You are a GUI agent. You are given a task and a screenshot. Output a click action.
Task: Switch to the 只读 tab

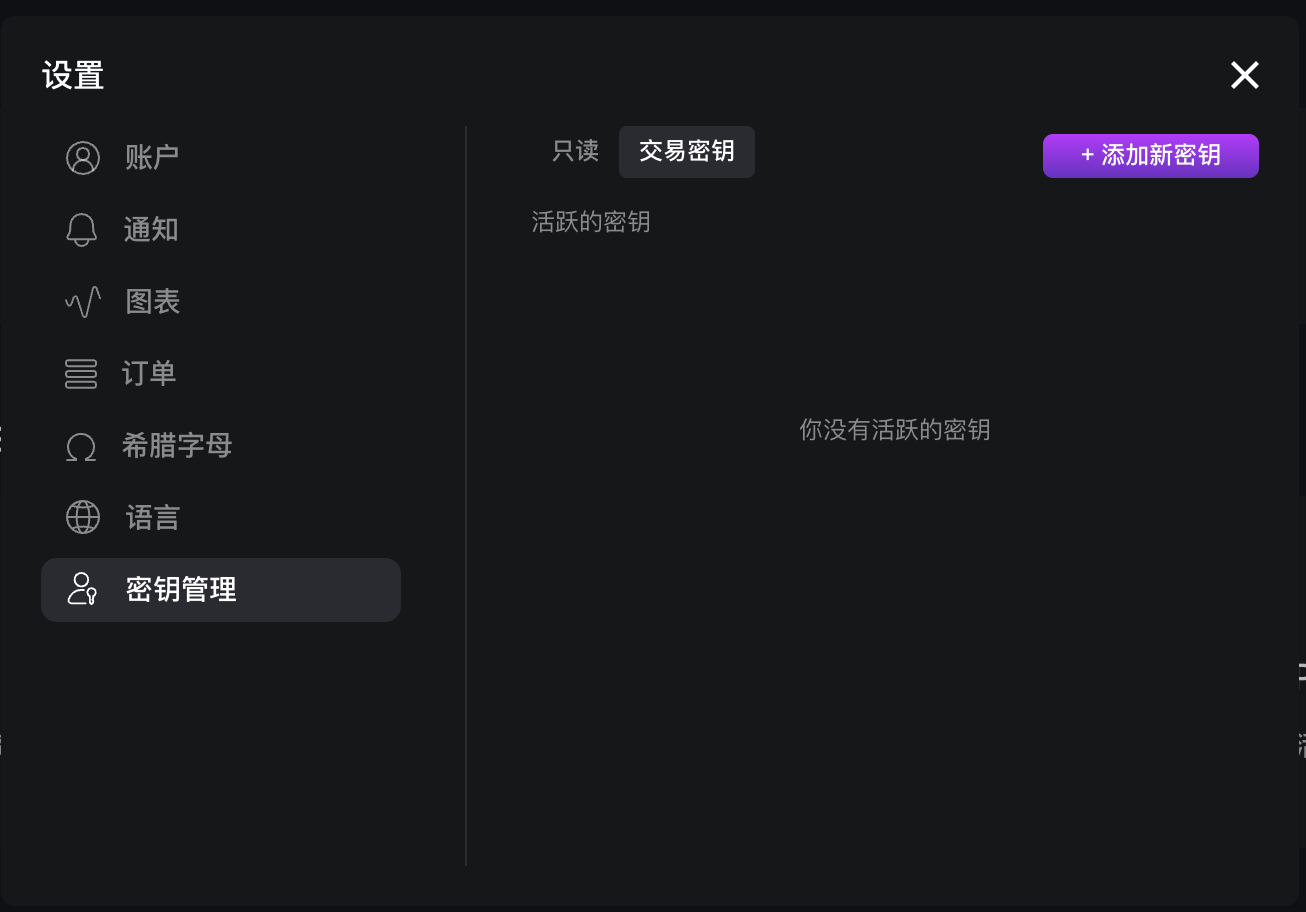pyautogui.click(x=576, y=151)
